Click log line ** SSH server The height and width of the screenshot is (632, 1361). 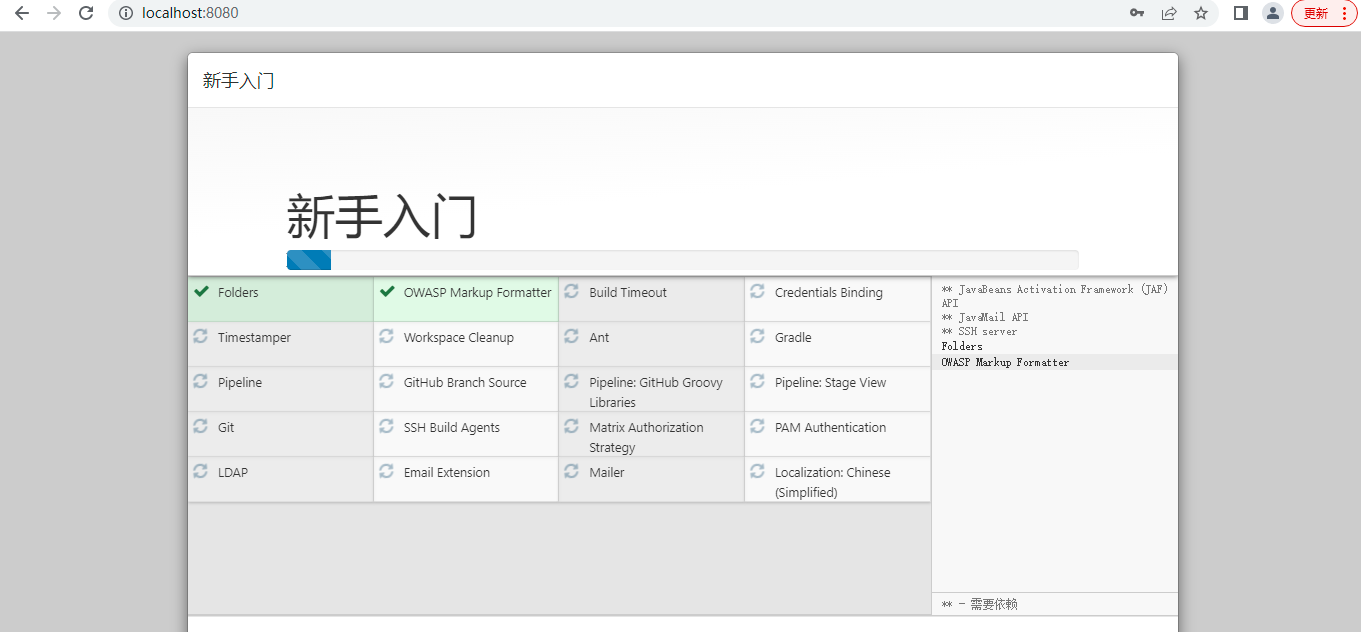tap(979, 331)
